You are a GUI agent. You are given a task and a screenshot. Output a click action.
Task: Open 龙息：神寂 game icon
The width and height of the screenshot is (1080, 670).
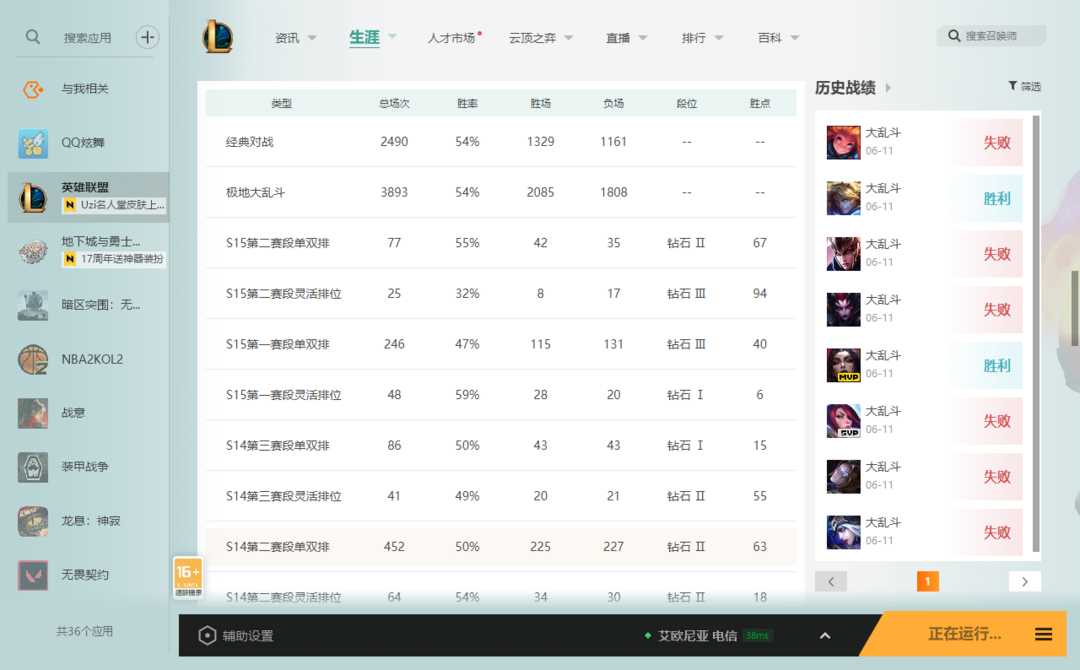tap(33, 521)
